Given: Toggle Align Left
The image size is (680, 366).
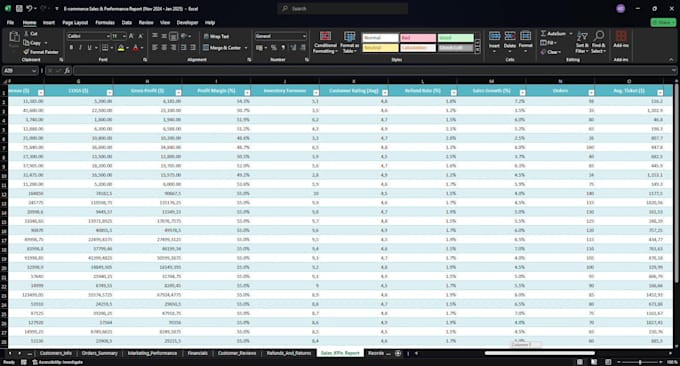Looking at the screenshot, I should (155, 48).
